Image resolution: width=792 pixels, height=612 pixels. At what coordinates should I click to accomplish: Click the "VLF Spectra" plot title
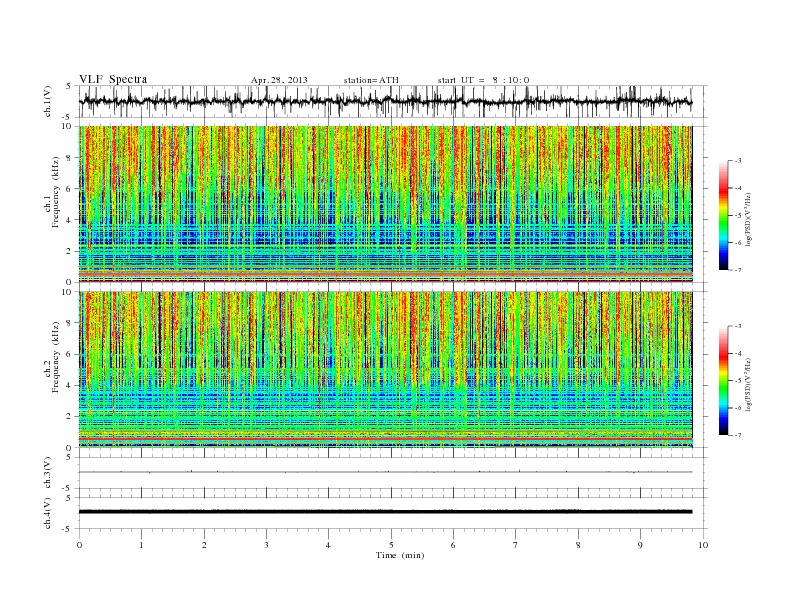click(x=113, y=79)
